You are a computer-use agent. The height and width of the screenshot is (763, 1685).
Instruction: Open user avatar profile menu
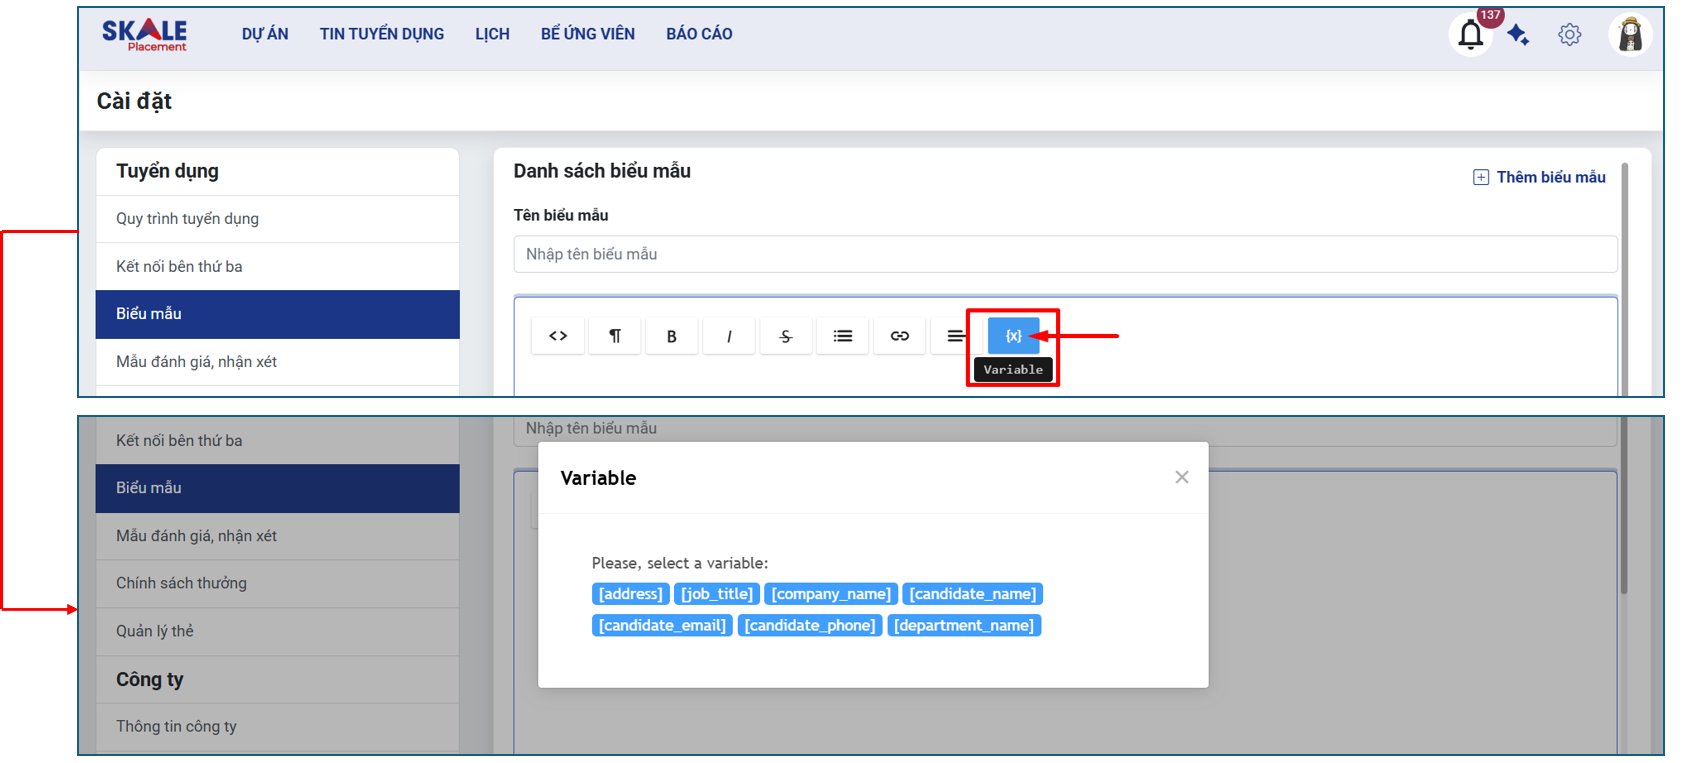(x=1630, y=35)
